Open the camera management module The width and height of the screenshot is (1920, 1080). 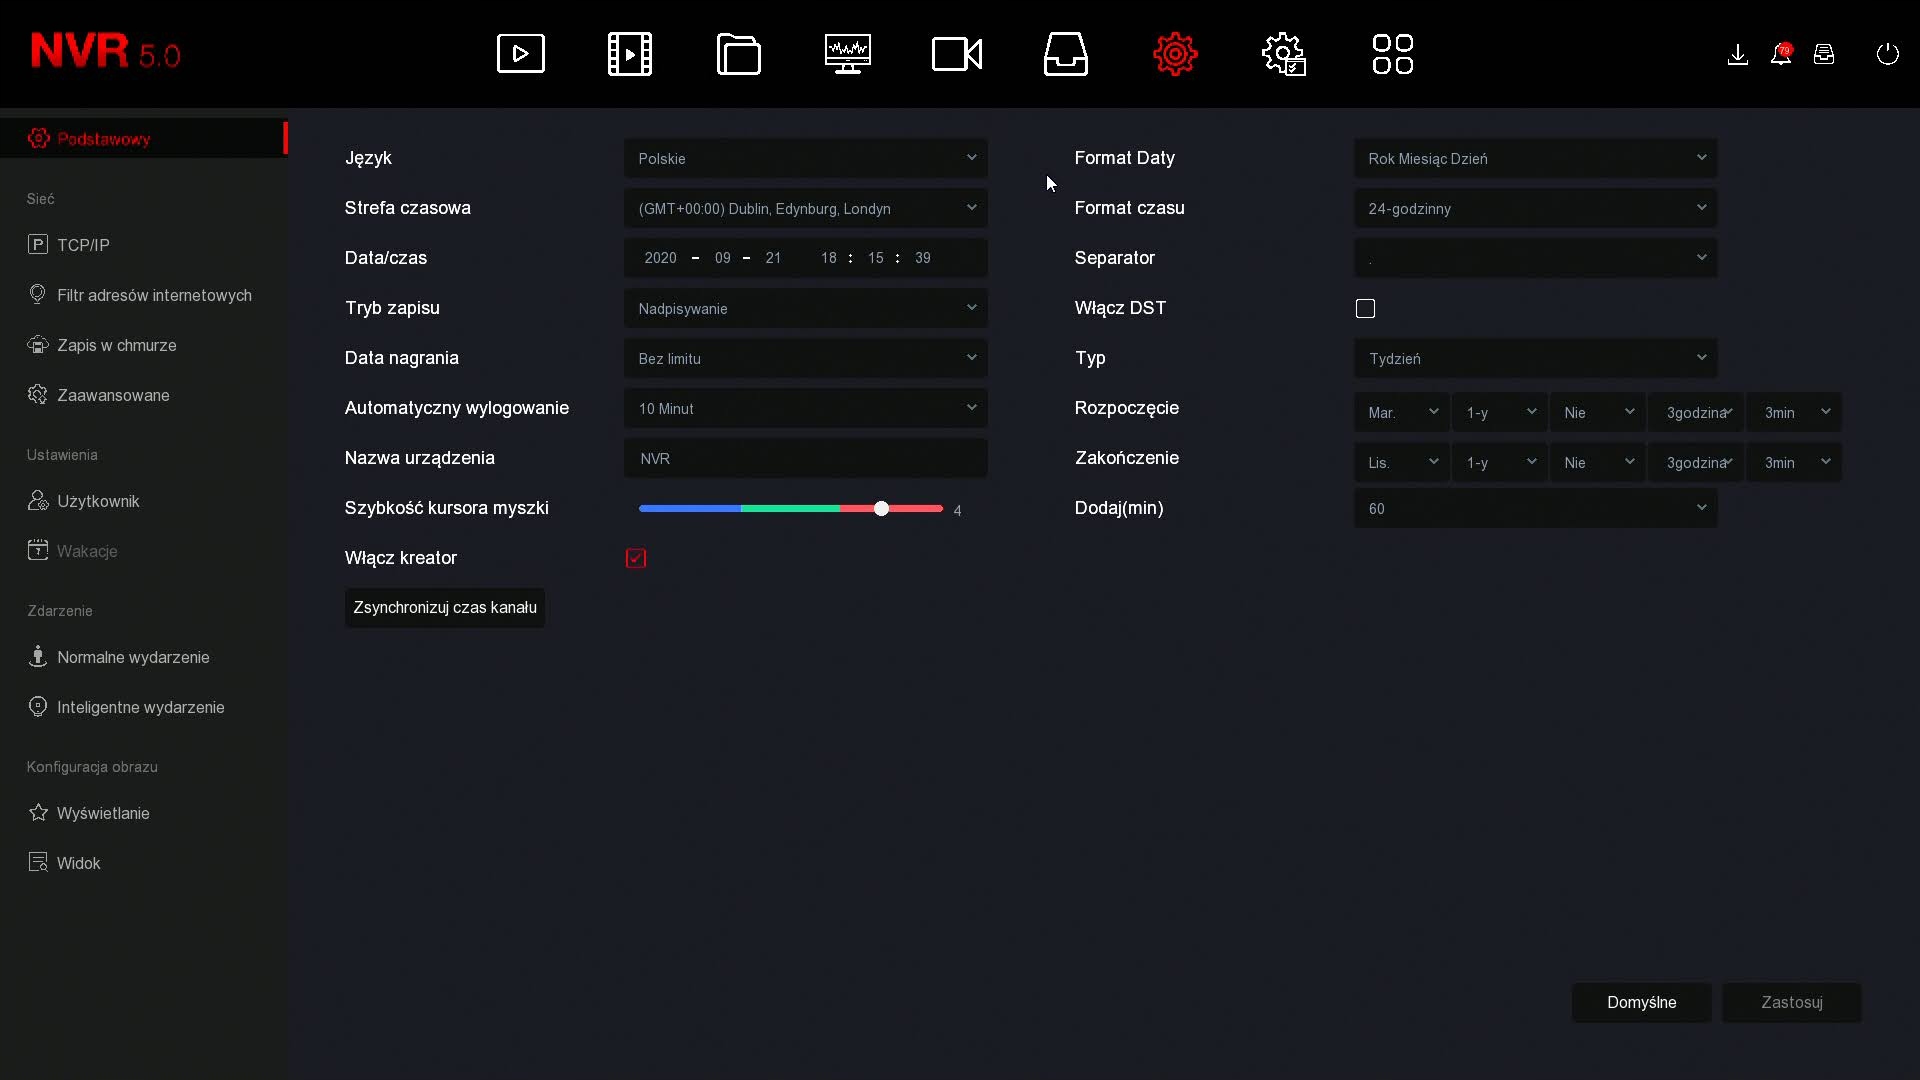pos(956,53)
